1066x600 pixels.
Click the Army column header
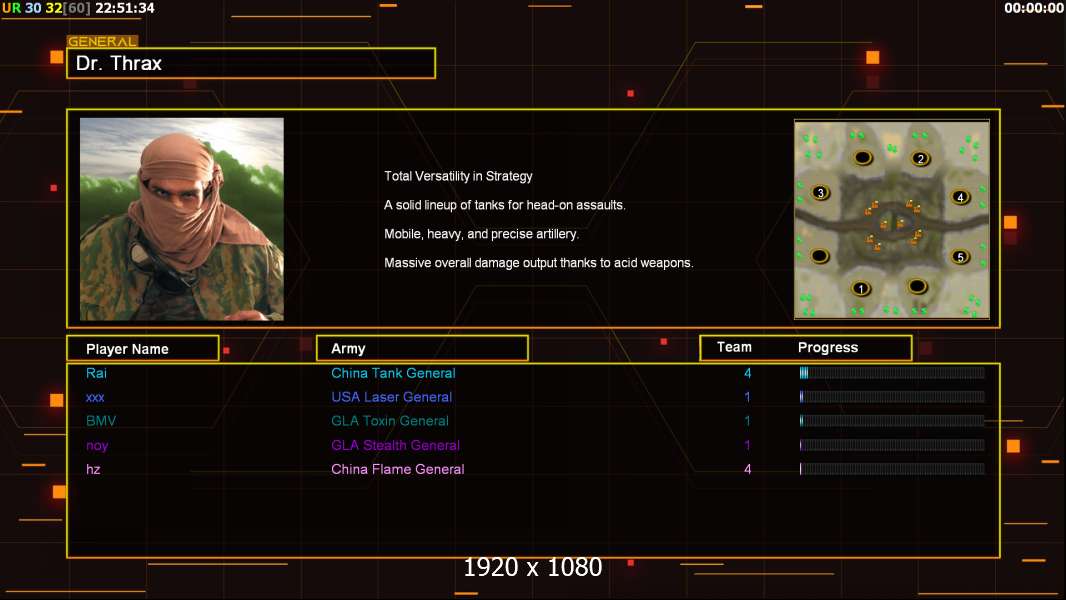pos(422,349)
